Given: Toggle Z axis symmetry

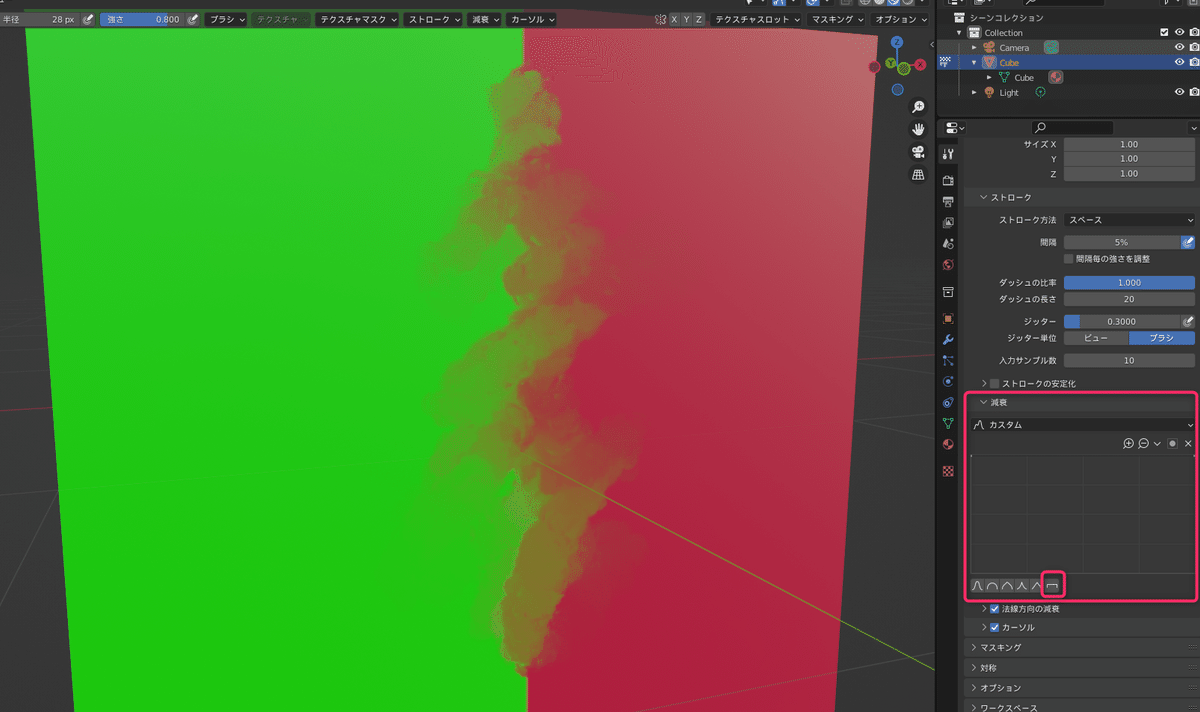Looking at the screenshot, I should (698, 19).
